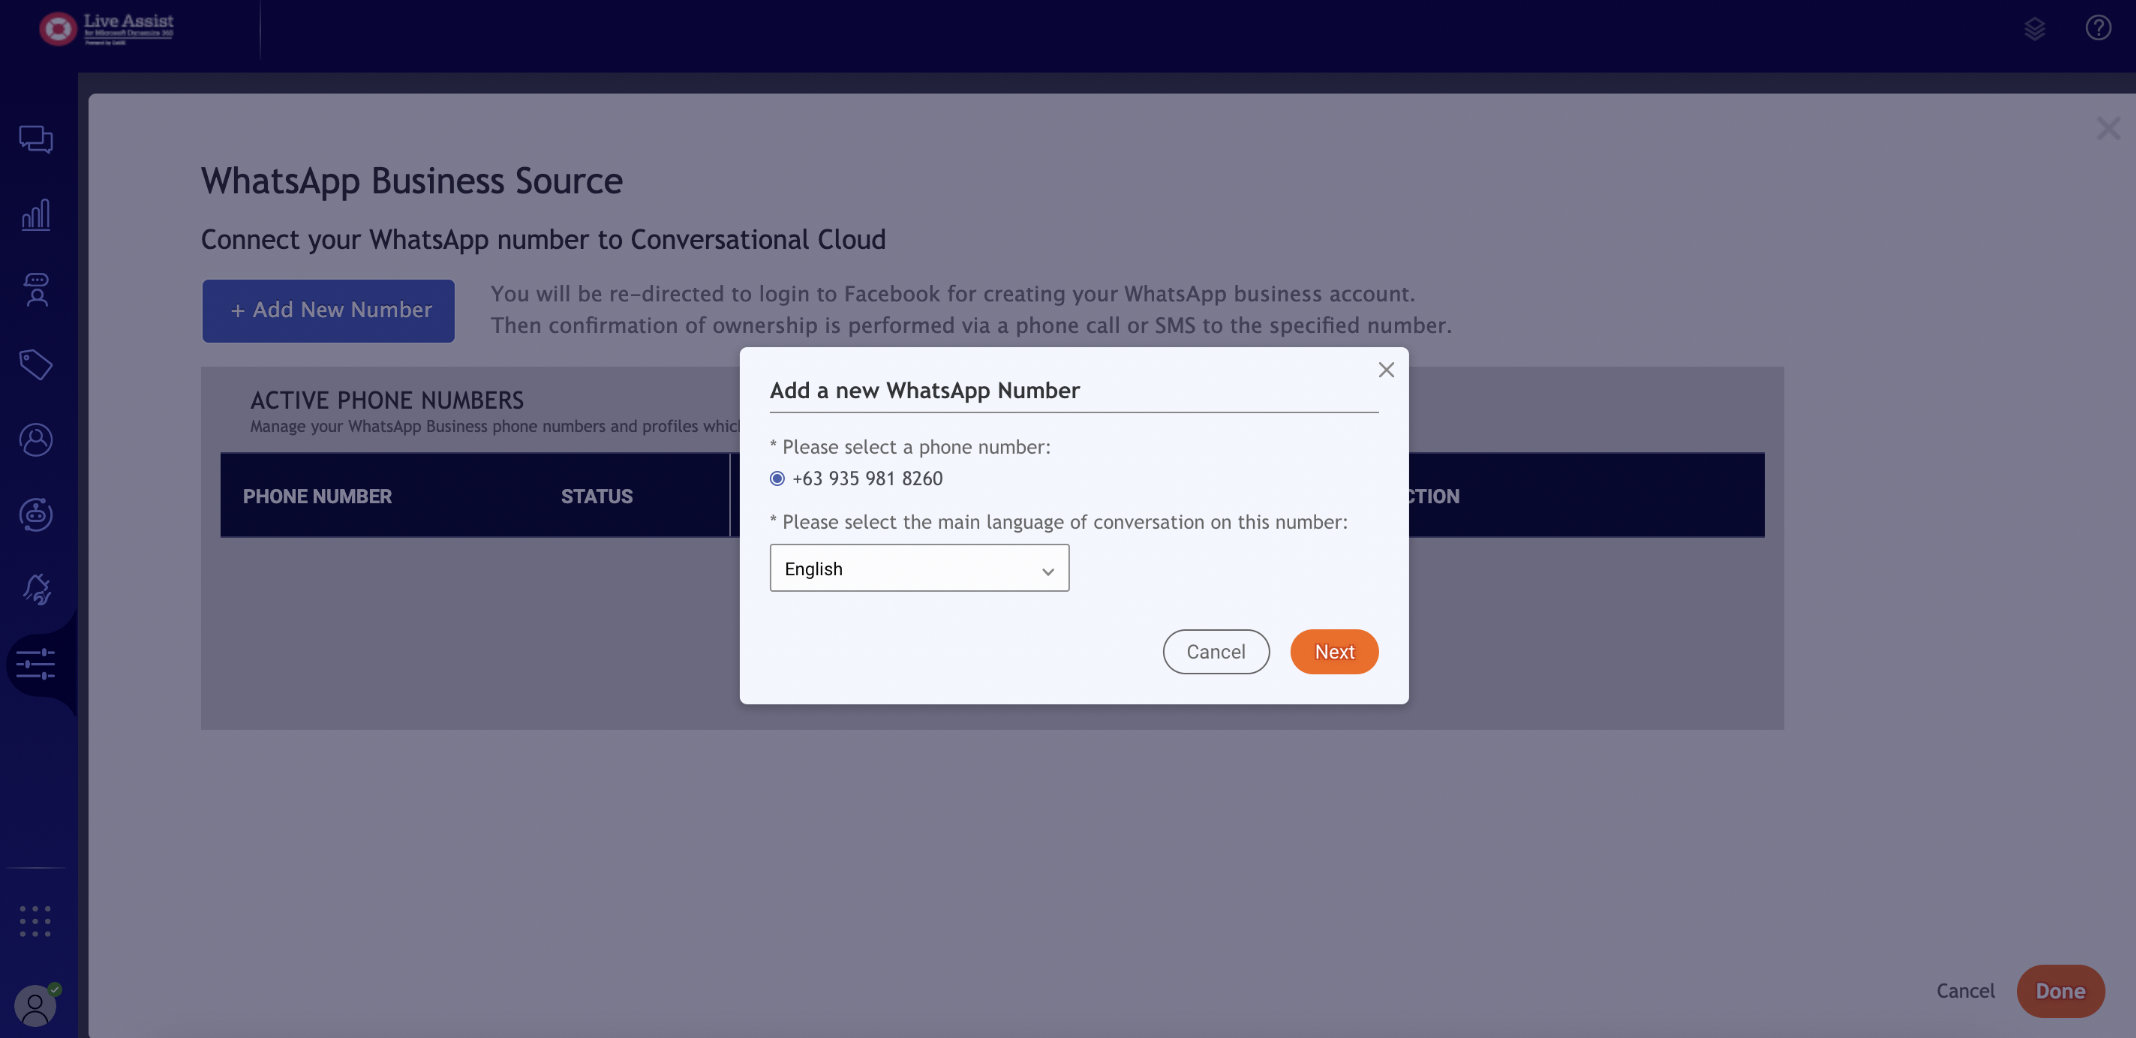Viewport: 2136px width, 1038px height.
Task: Click the Next button in dialog
Action: click(x=1334, y=652)
